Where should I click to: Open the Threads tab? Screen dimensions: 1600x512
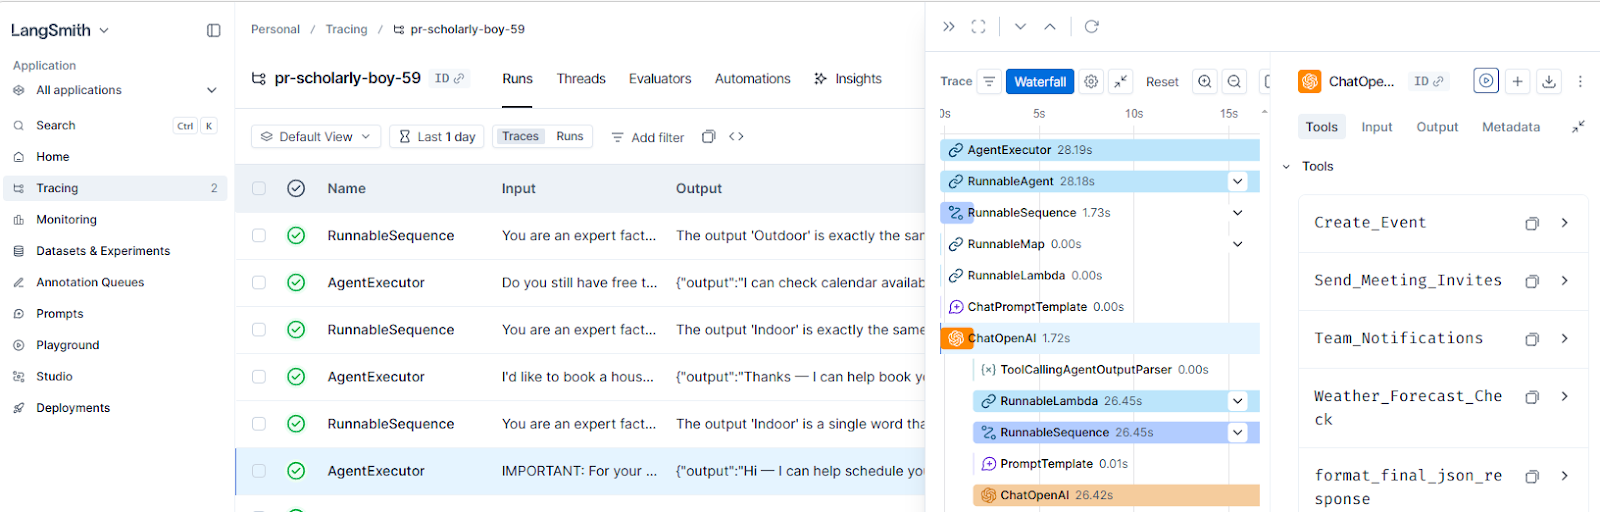[581, 78]
